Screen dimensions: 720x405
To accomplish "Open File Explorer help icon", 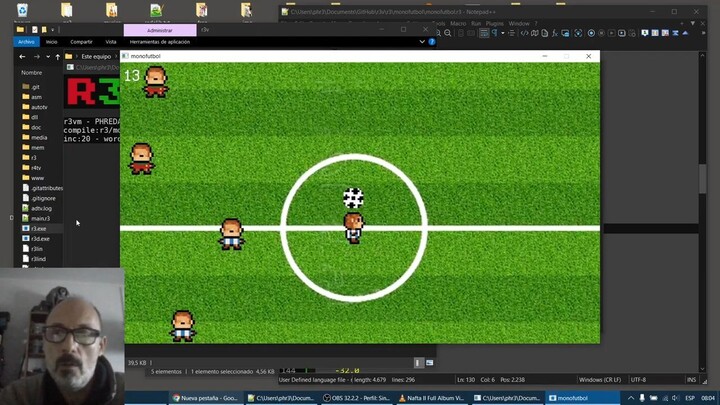I will [432, 42].
